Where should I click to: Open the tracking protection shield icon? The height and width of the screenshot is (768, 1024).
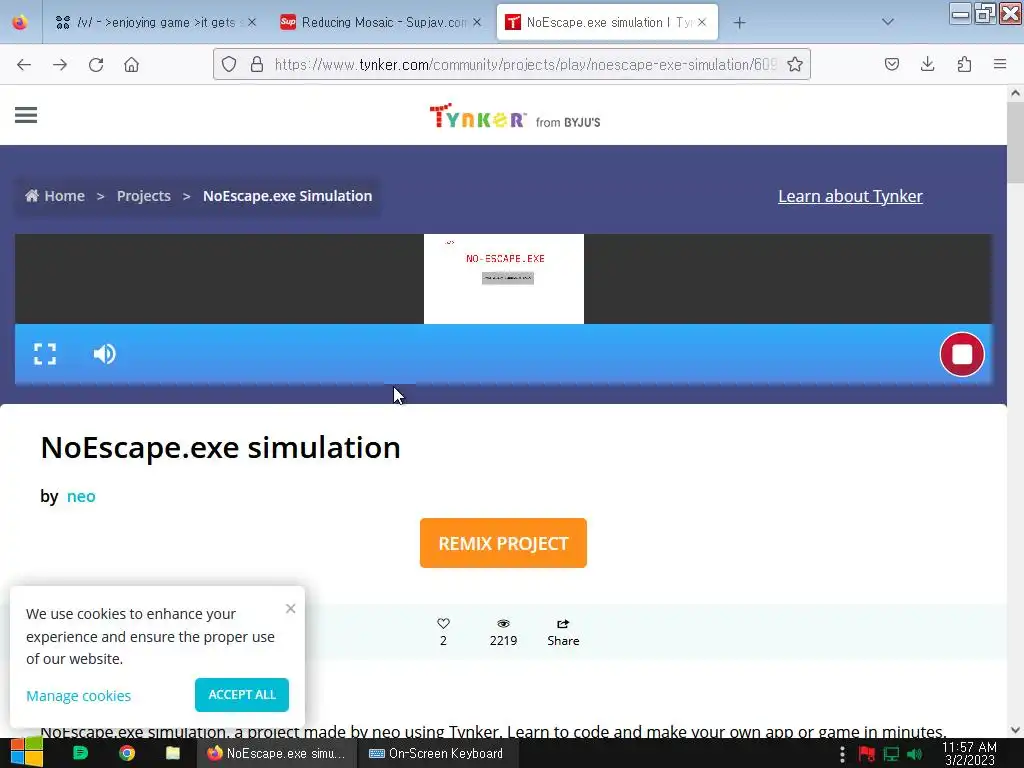(229, 64)
